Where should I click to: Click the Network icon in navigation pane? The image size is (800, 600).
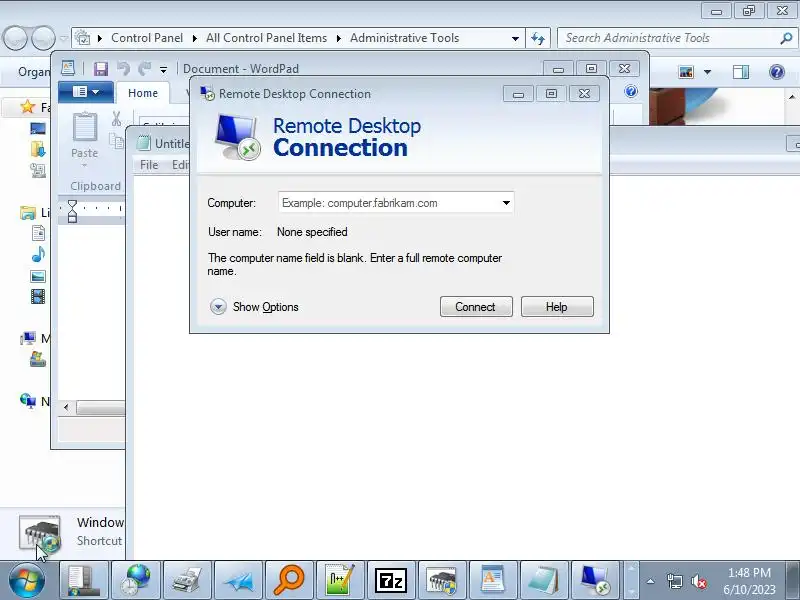[28, 401]
